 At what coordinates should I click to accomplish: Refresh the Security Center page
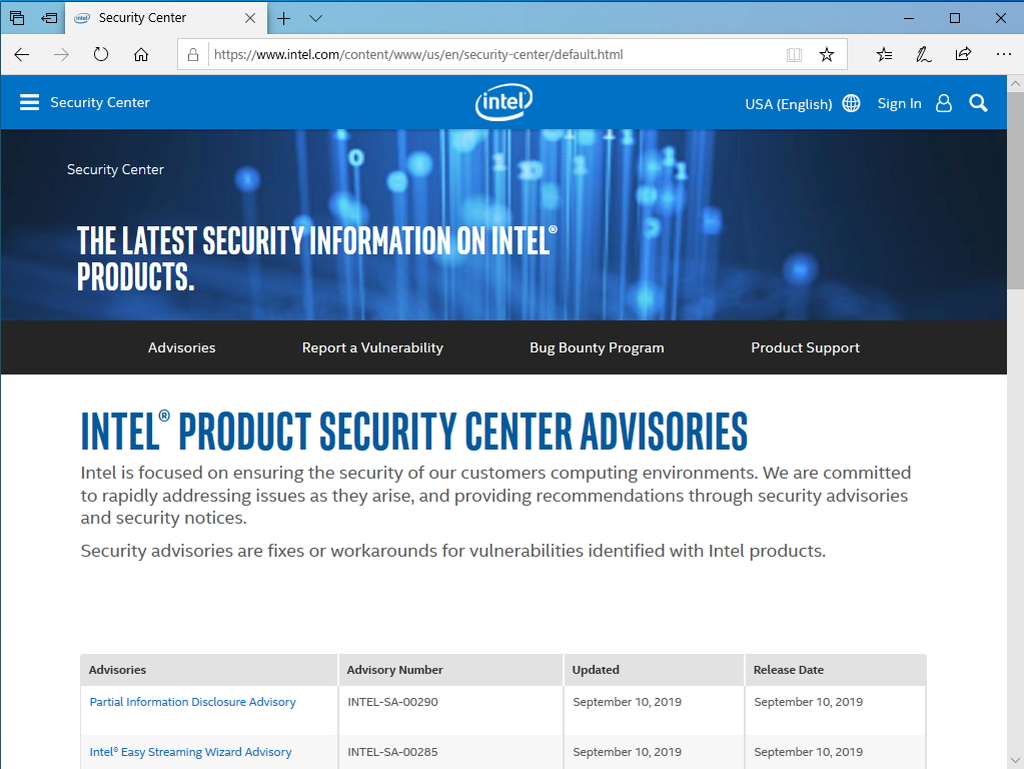99,54
